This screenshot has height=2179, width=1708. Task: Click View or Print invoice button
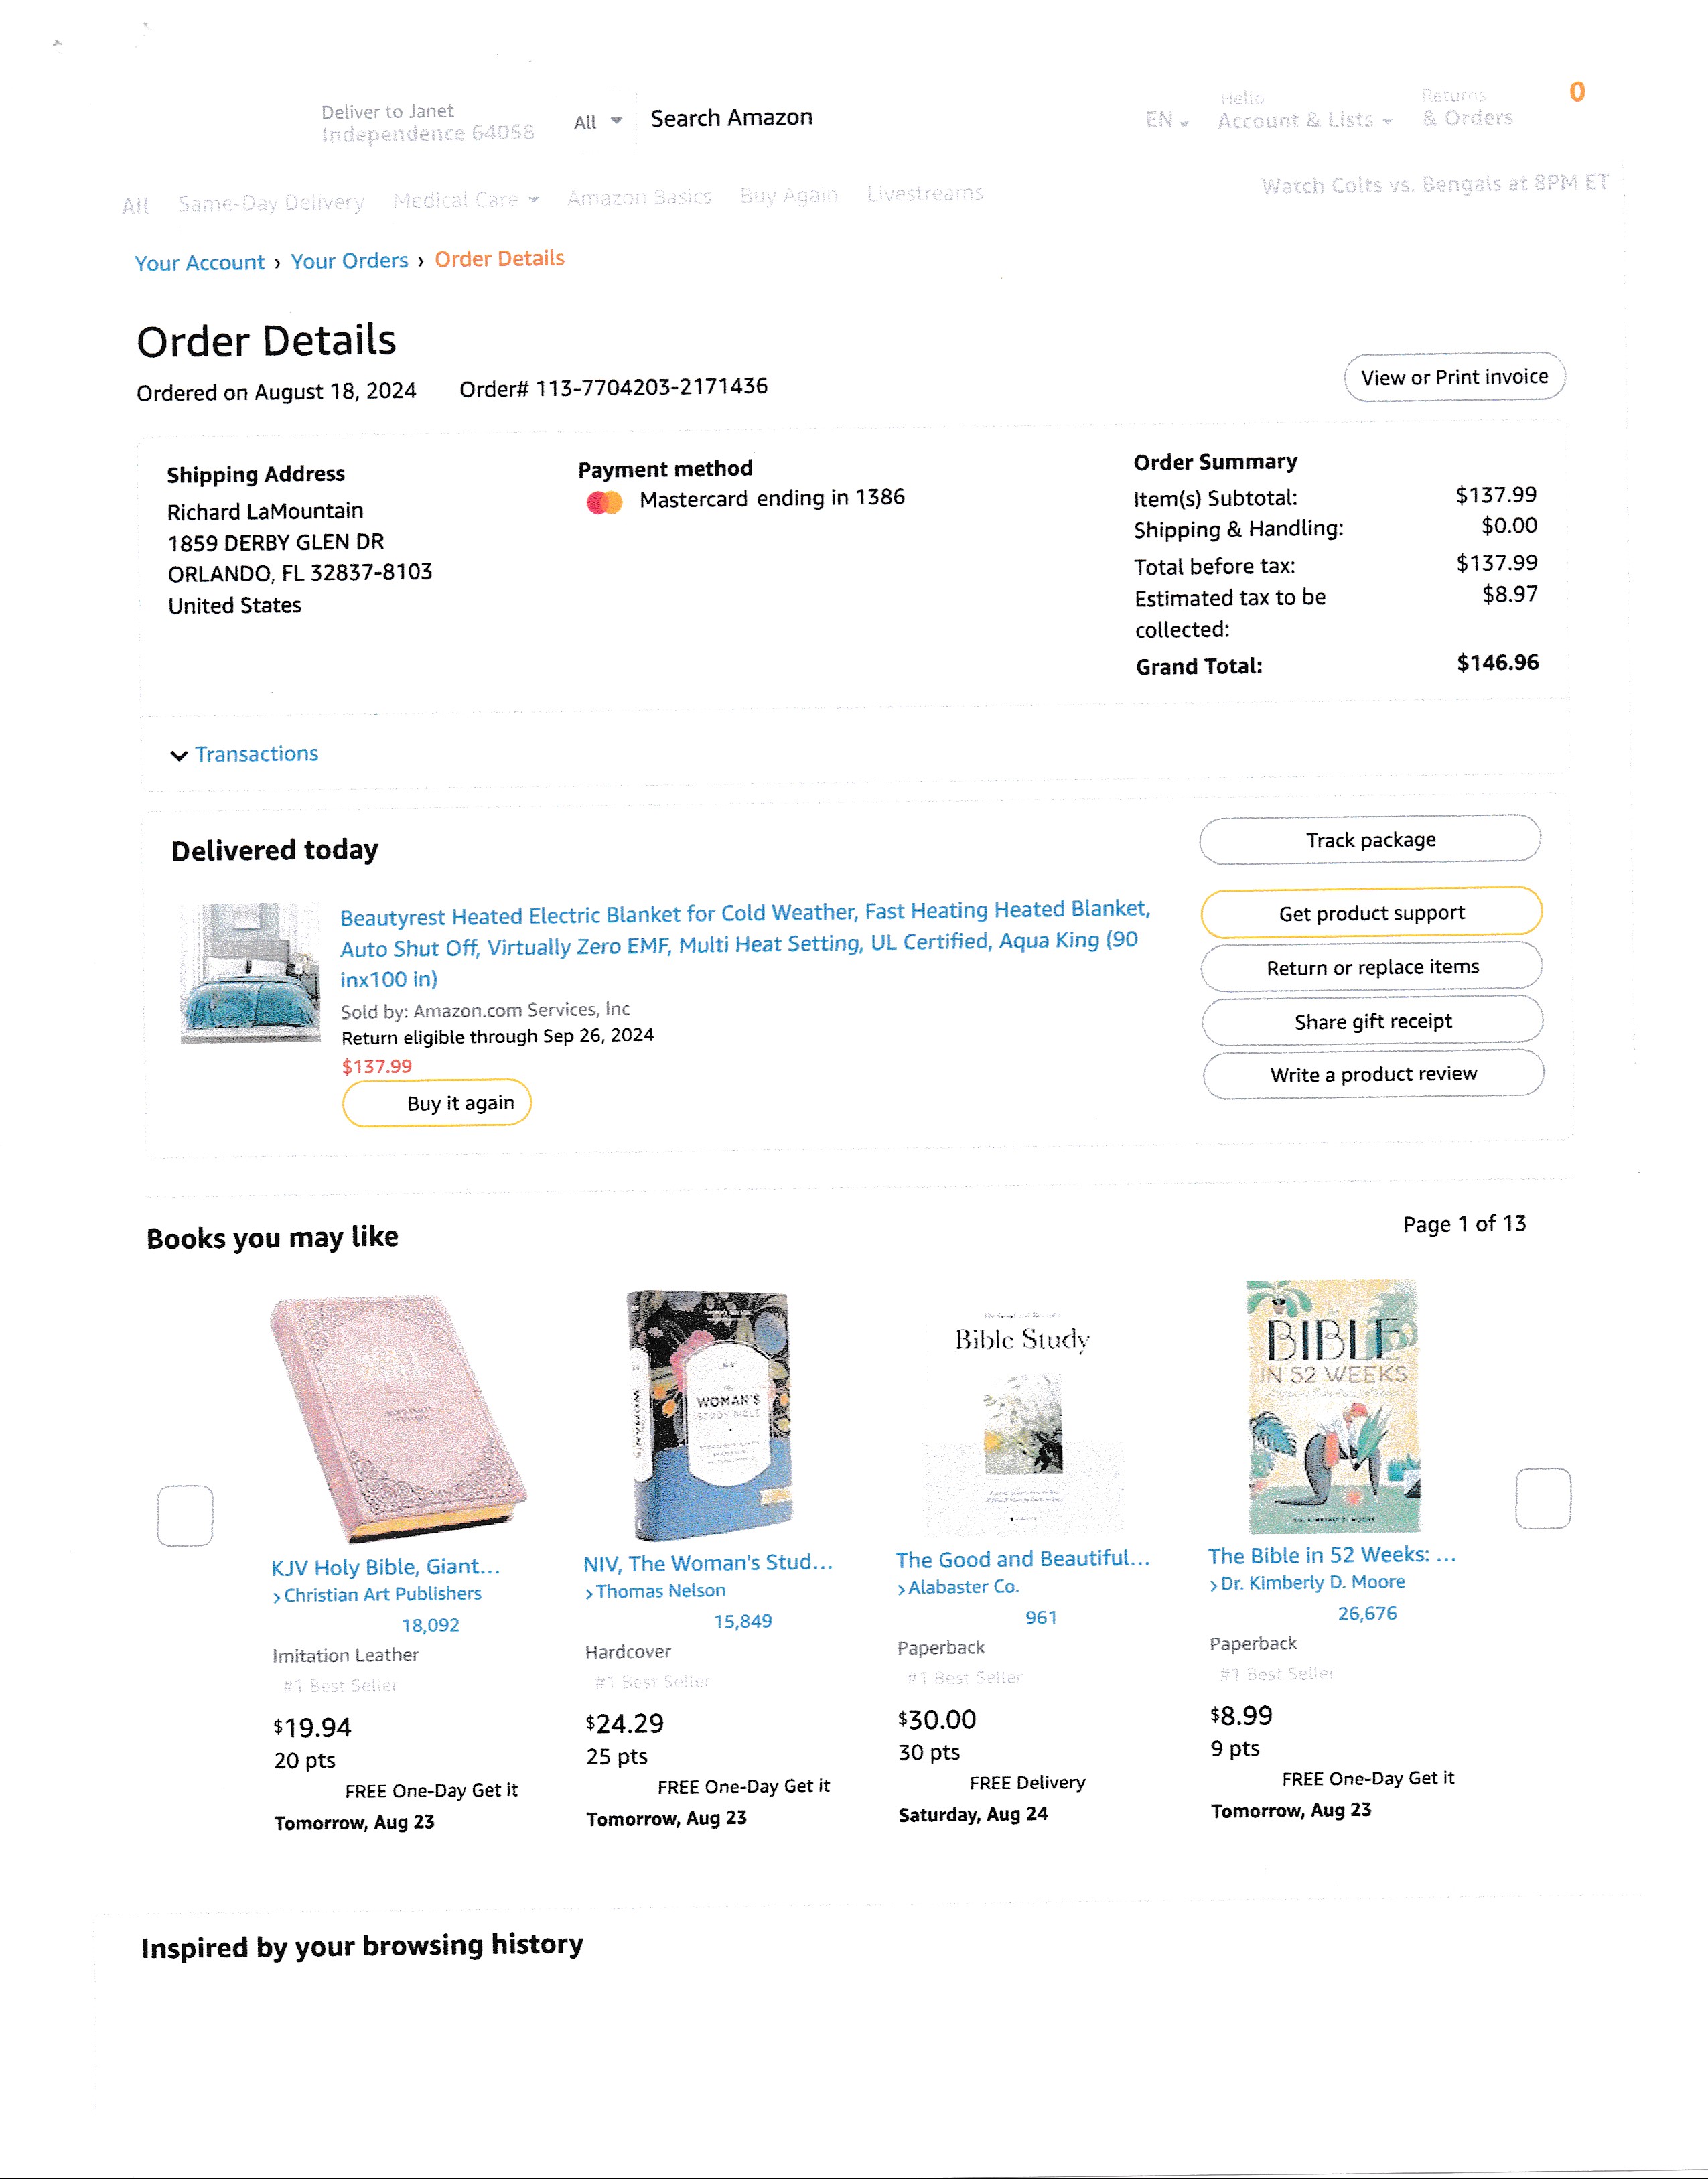tap(1454, 377)
